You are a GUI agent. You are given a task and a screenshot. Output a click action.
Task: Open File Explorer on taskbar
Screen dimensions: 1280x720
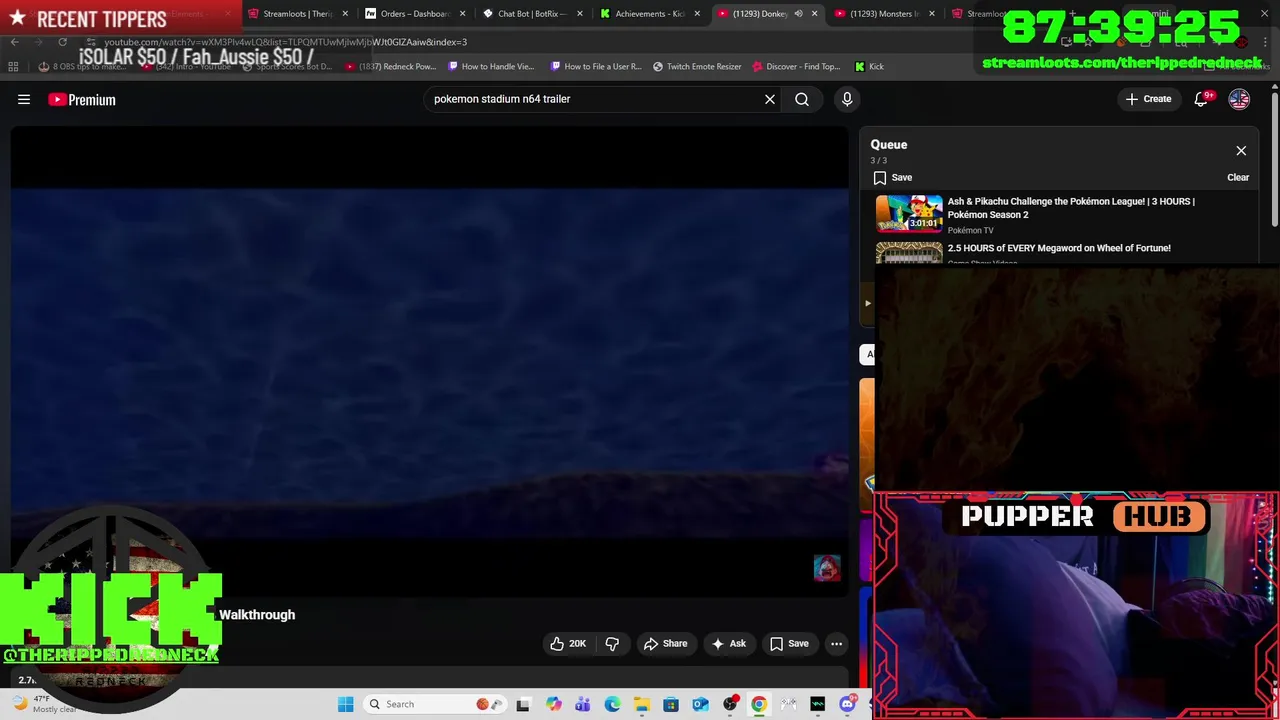(x=641, y=704)
